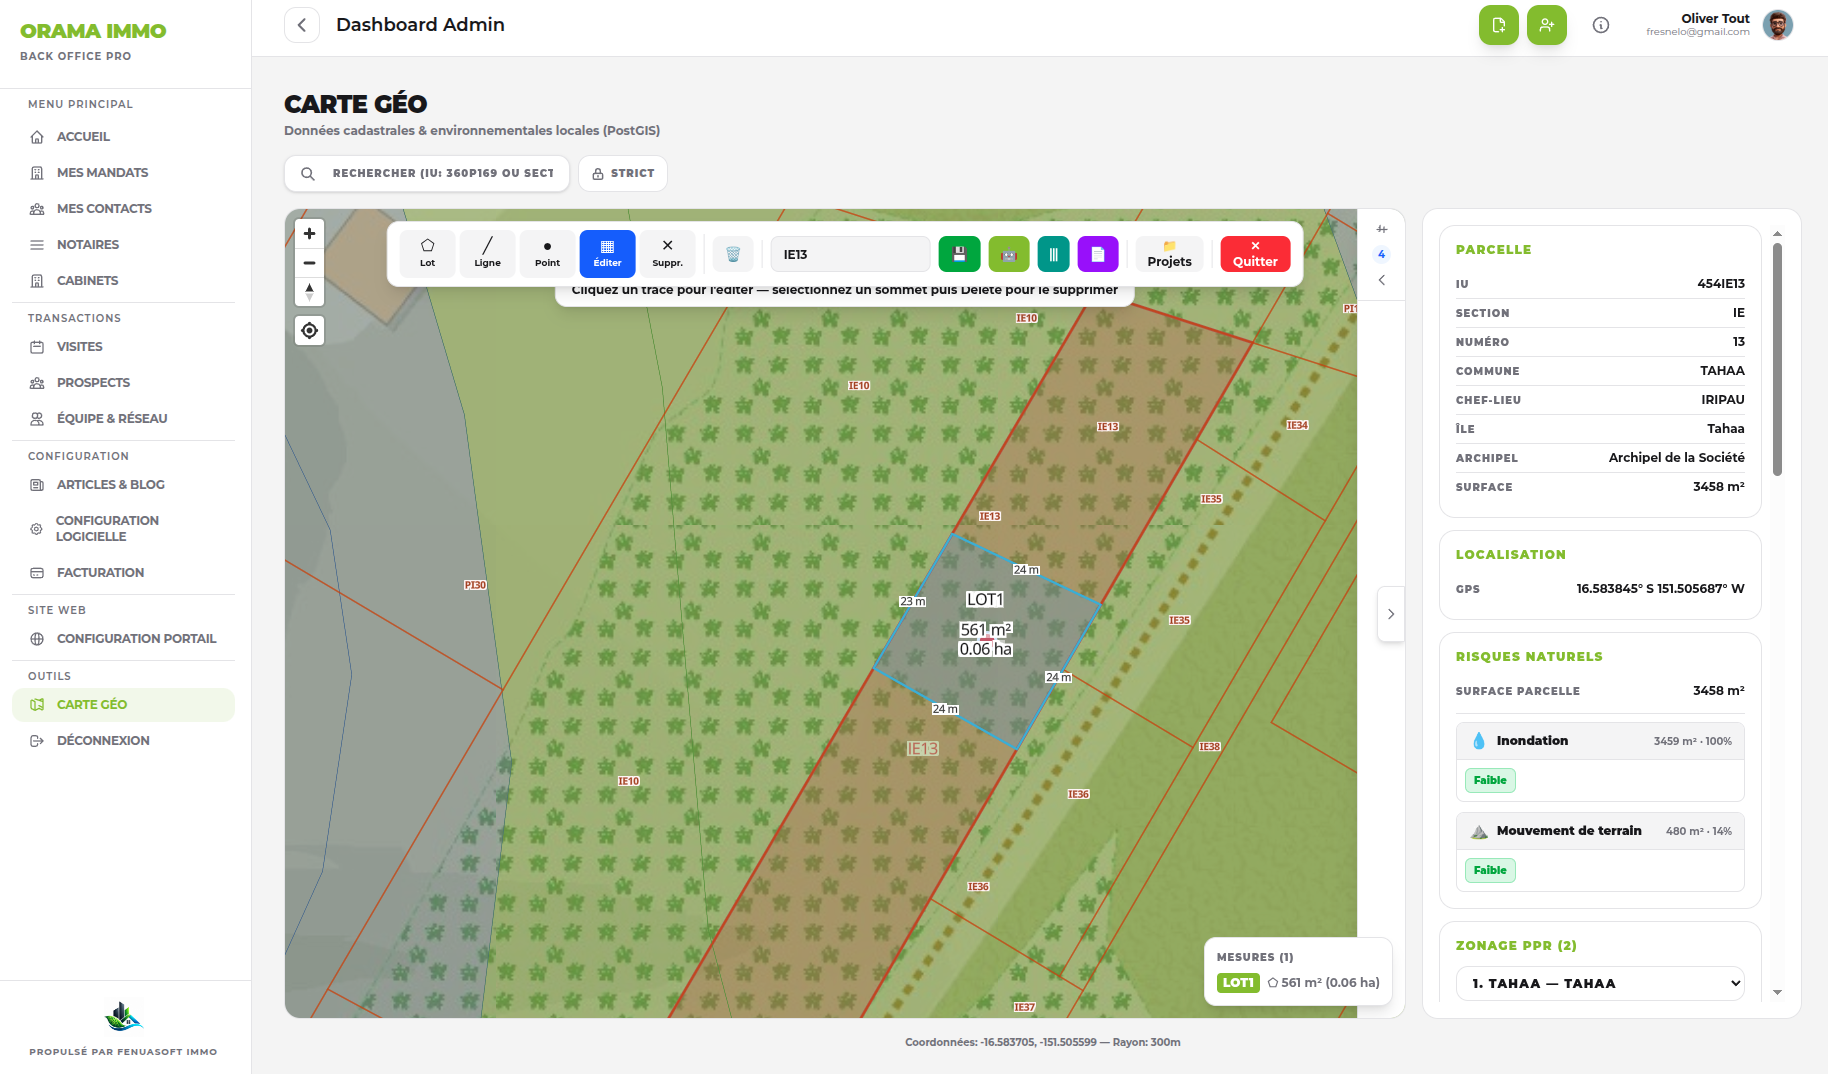Click the green add-user button in header
The height and width of the screenshot is (1074, 1828).
click(1547, 25)
